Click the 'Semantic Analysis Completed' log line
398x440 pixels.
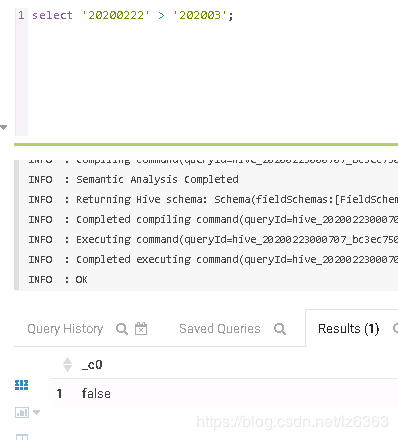pos(133,179)
